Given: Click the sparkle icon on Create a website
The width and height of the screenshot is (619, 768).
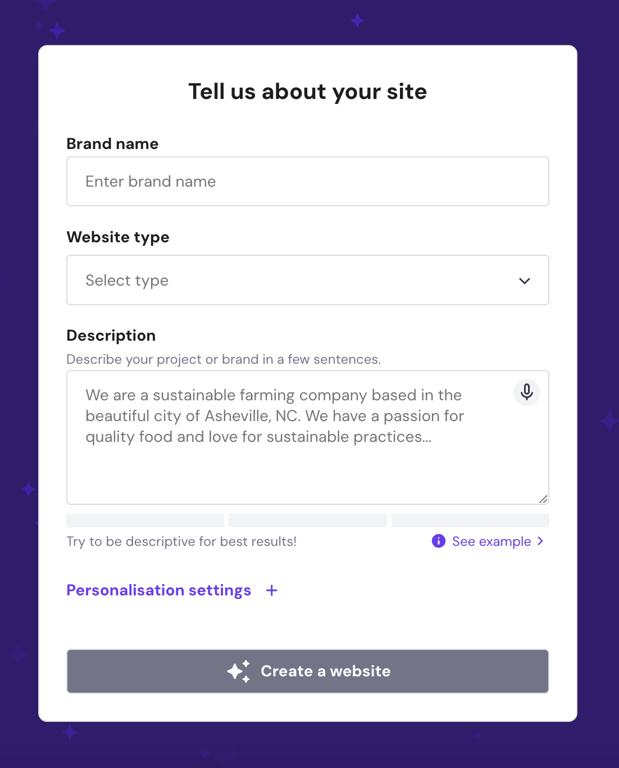Looking at the screenshot, I should point(238,671).
